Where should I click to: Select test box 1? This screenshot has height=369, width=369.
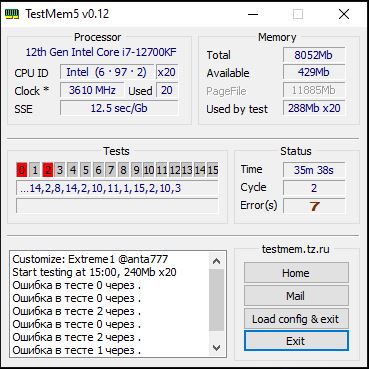(35, 170)
